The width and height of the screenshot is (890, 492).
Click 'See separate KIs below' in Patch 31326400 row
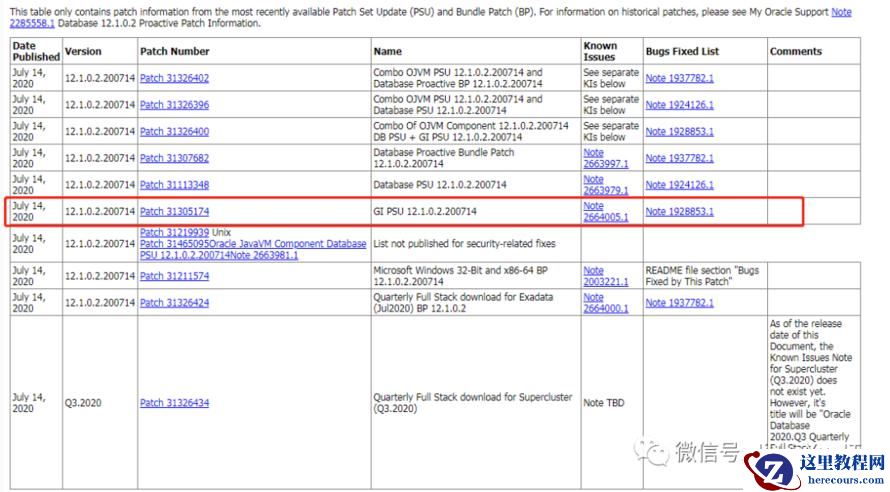point(611,132)
